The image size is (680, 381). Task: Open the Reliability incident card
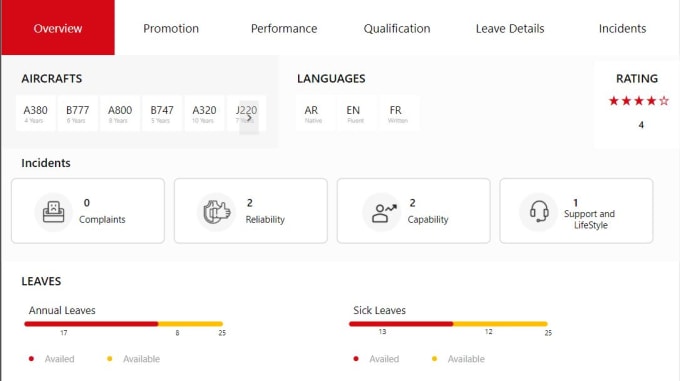[x=251, y=211]
